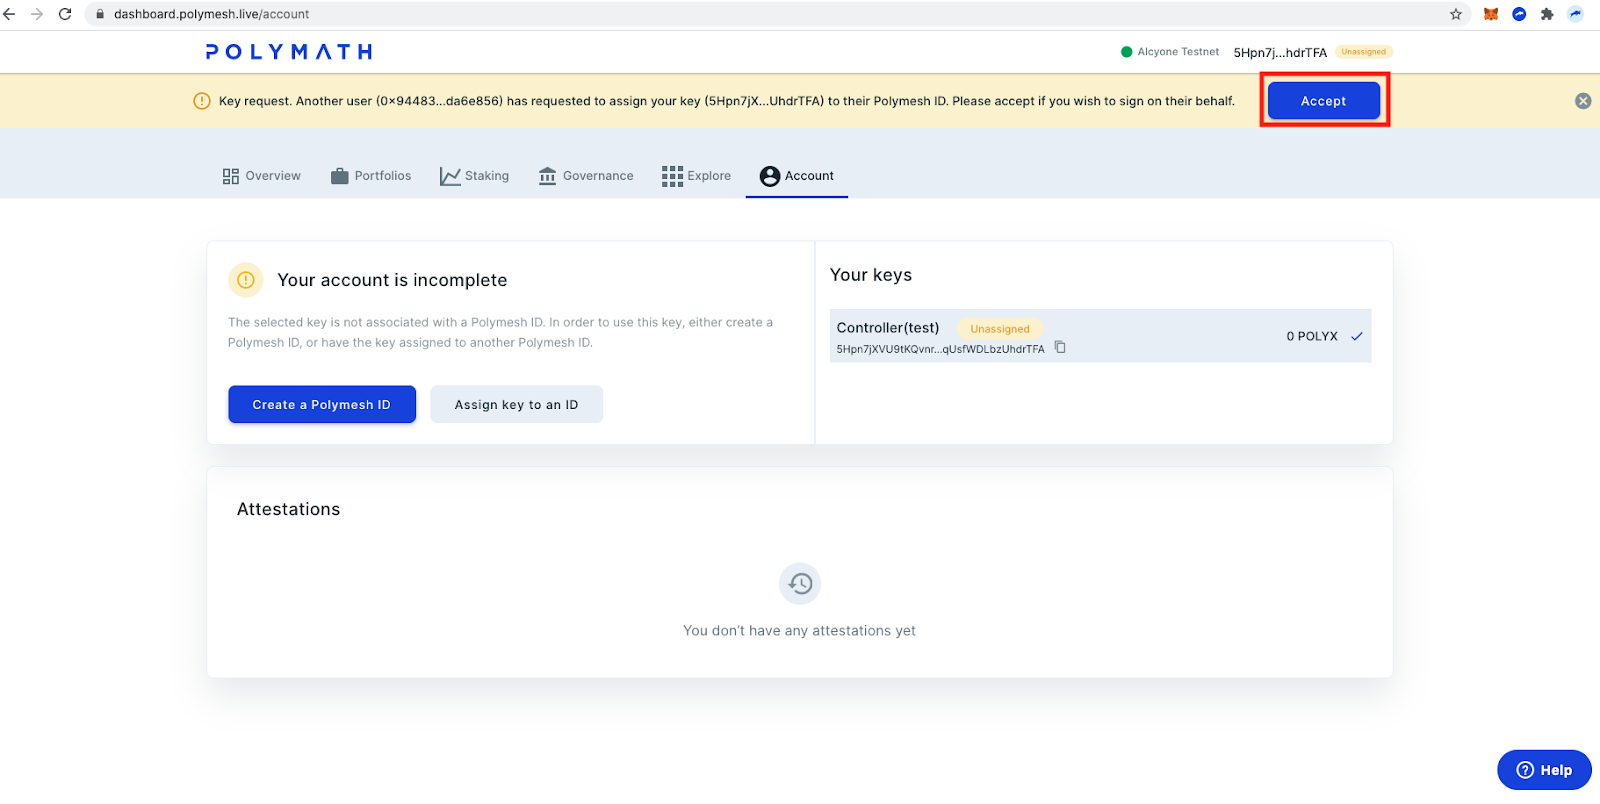Screen dimensions: 1600x804
Task: Click the header Unassigned badge
Action: [1364, 52]
